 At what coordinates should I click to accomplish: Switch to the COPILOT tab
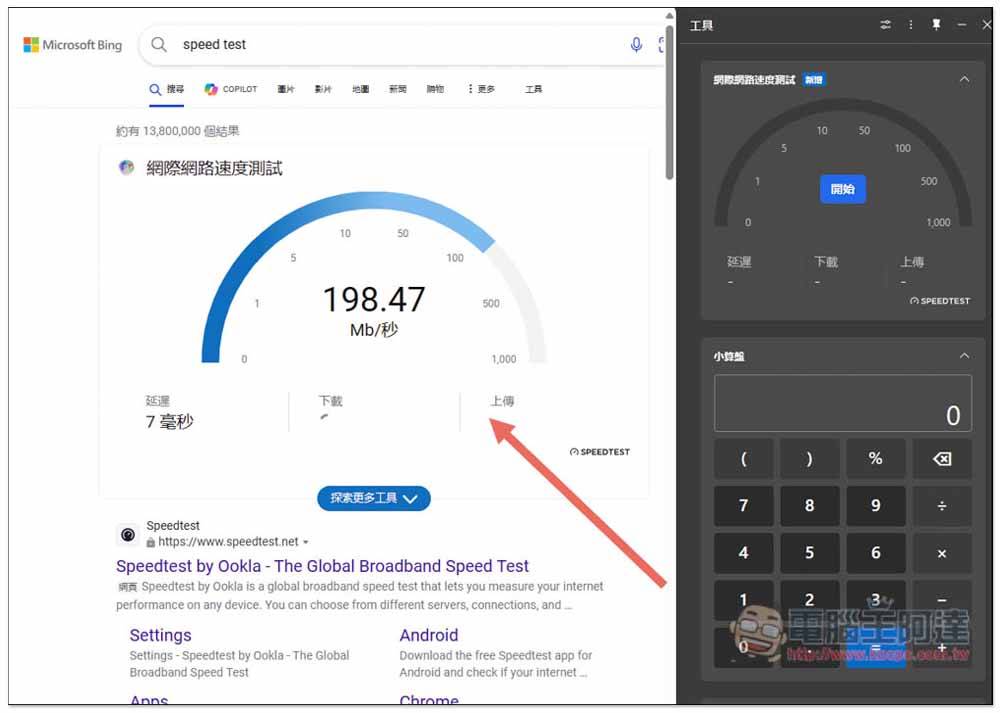coord(231,89)
